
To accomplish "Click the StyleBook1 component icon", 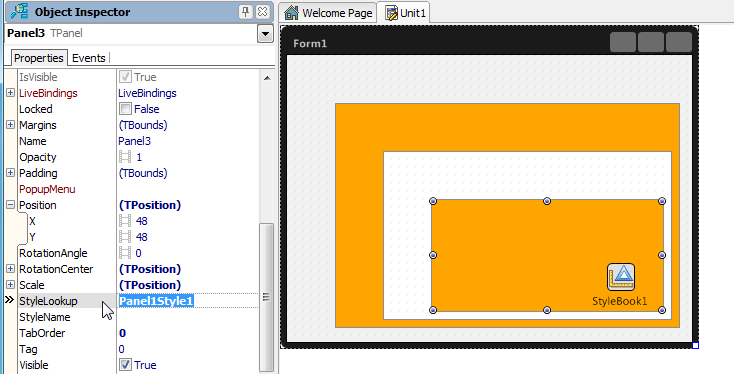I will 621,277.
